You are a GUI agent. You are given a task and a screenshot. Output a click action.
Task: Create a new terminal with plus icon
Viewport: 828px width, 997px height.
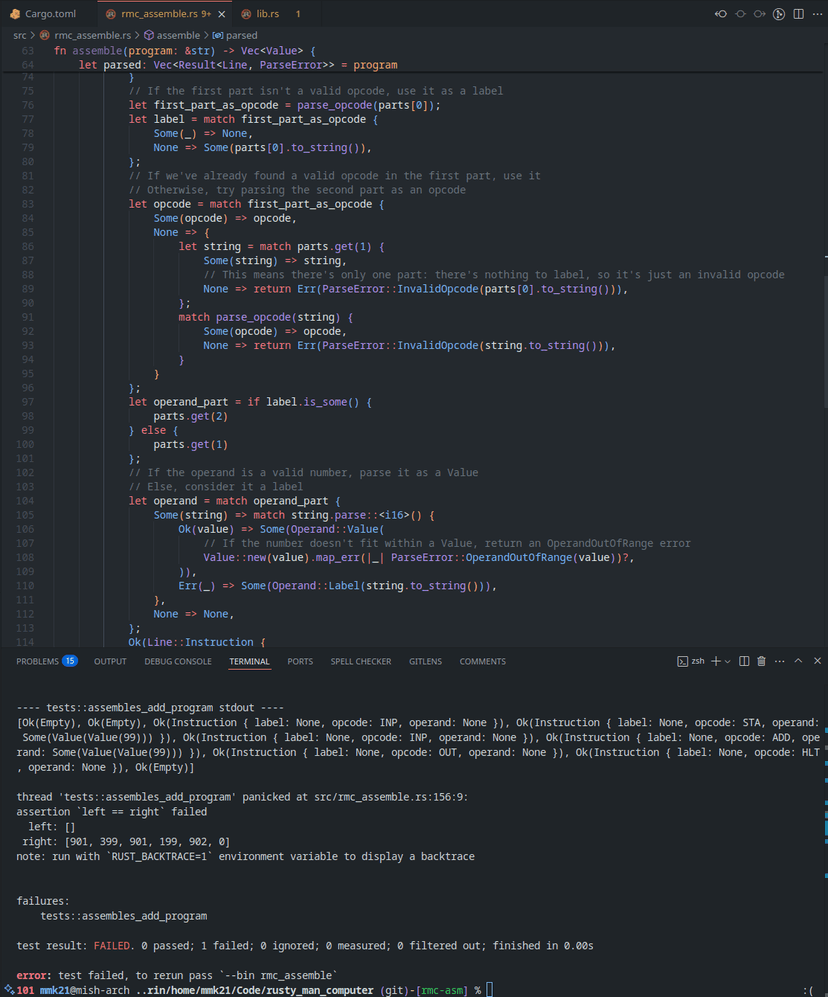coord(715,661)
